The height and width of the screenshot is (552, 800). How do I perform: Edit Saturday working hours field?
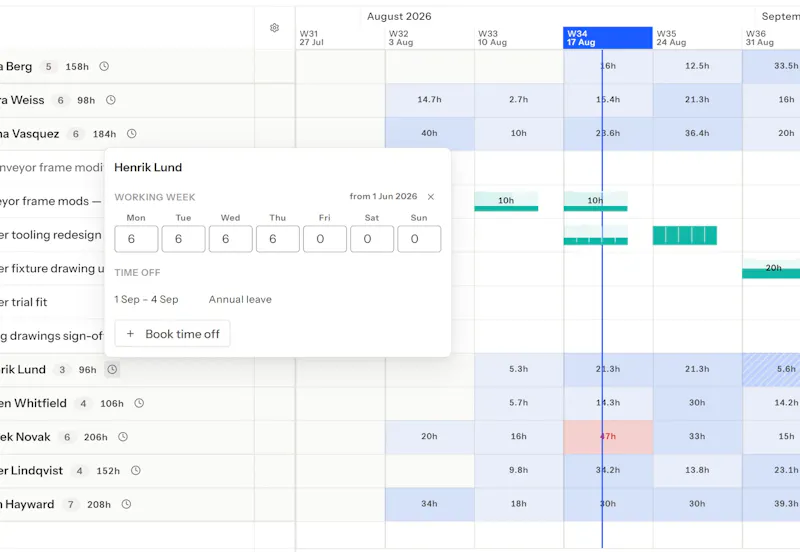(x=372, y=239)
